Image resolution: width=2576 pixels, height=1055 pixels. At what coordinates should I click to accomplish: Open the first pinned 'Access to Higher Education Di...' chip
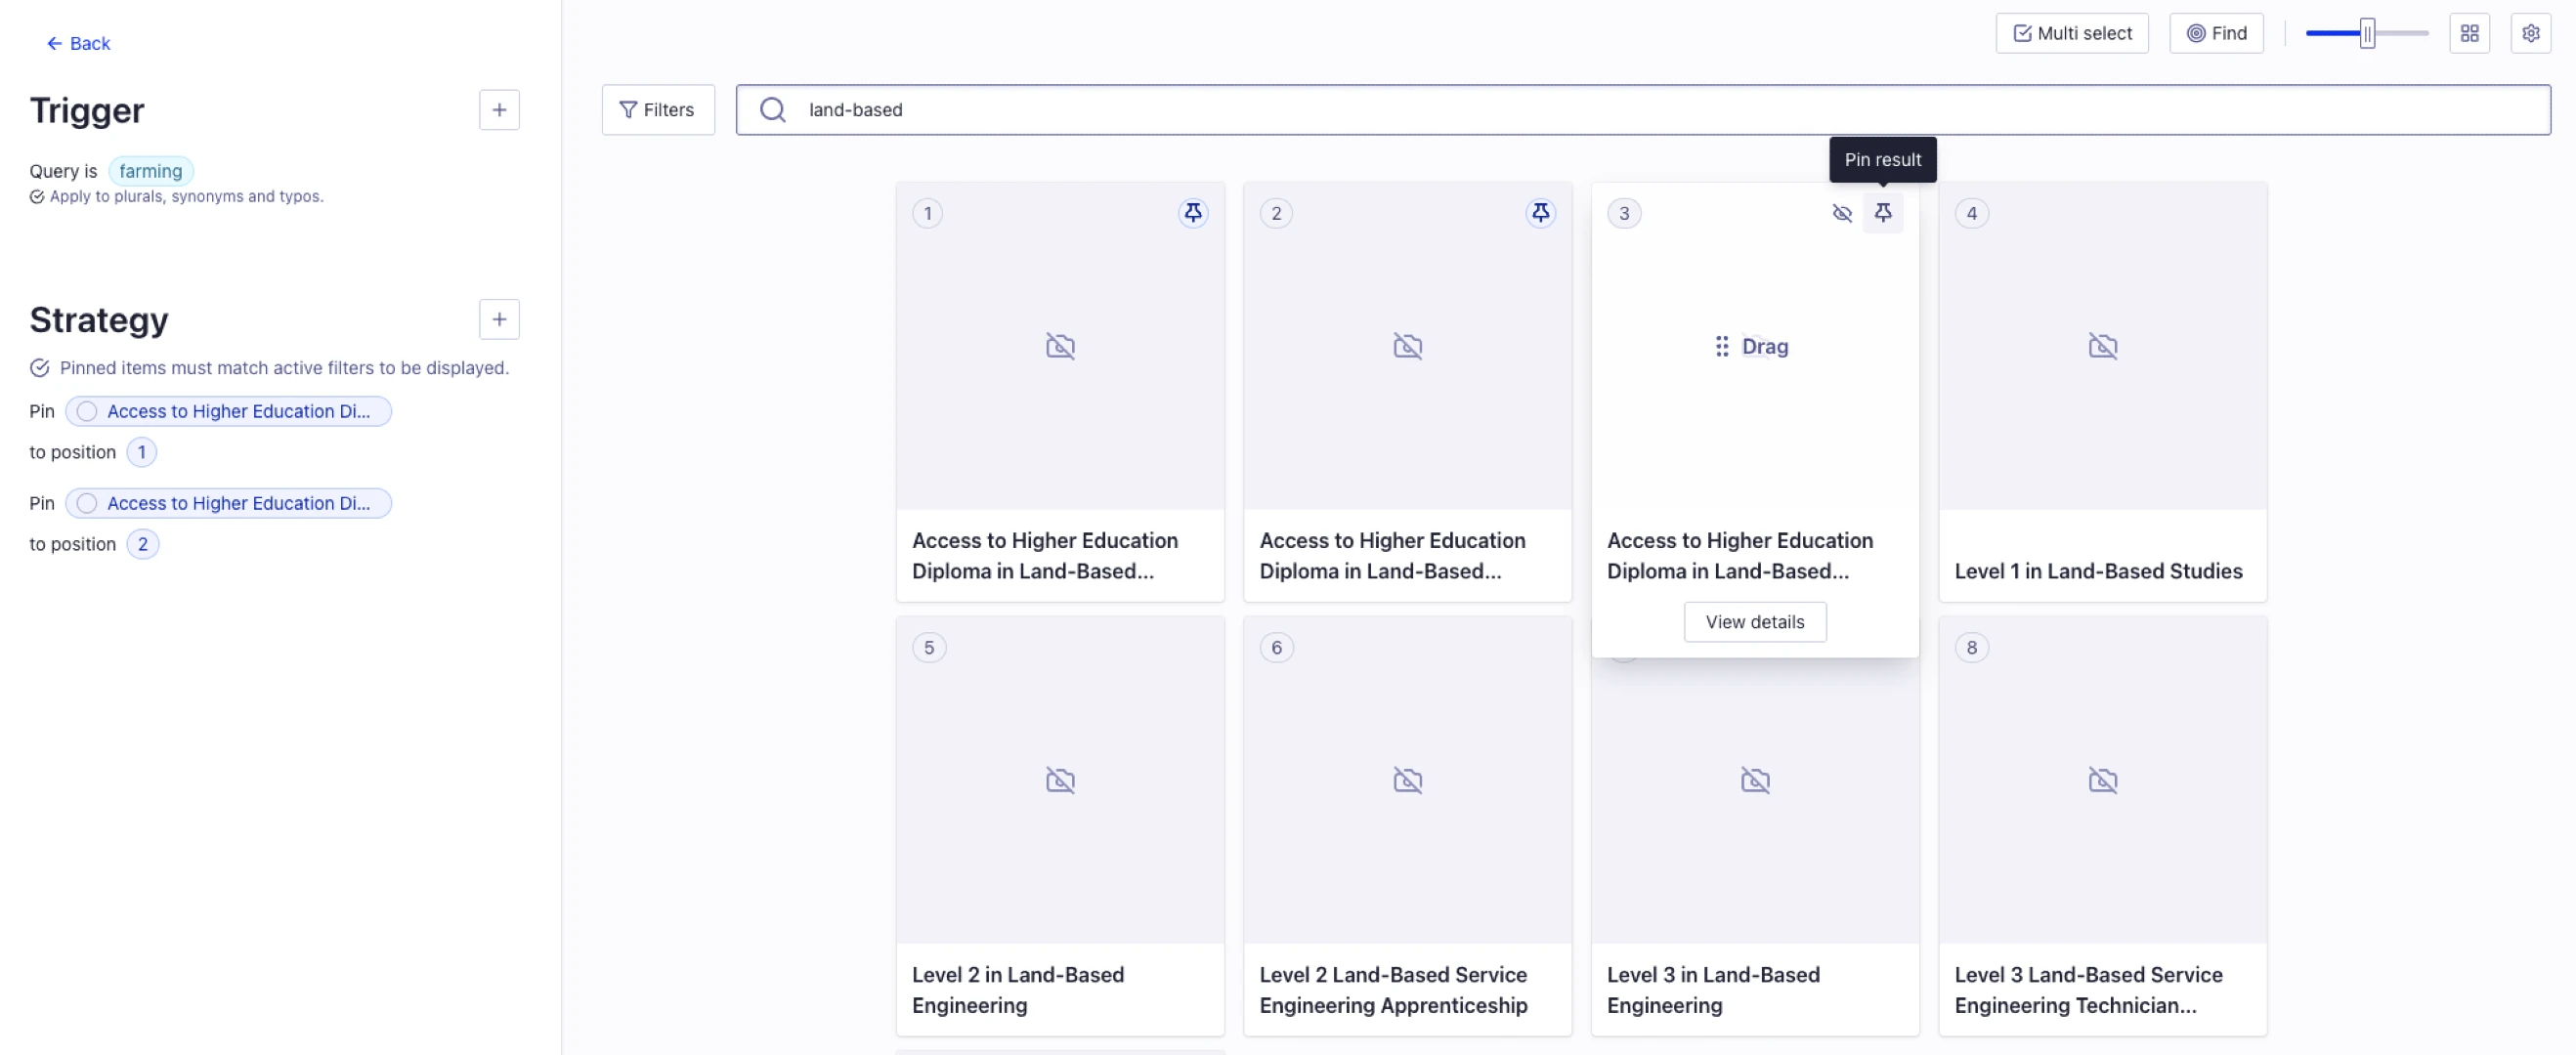228,411
